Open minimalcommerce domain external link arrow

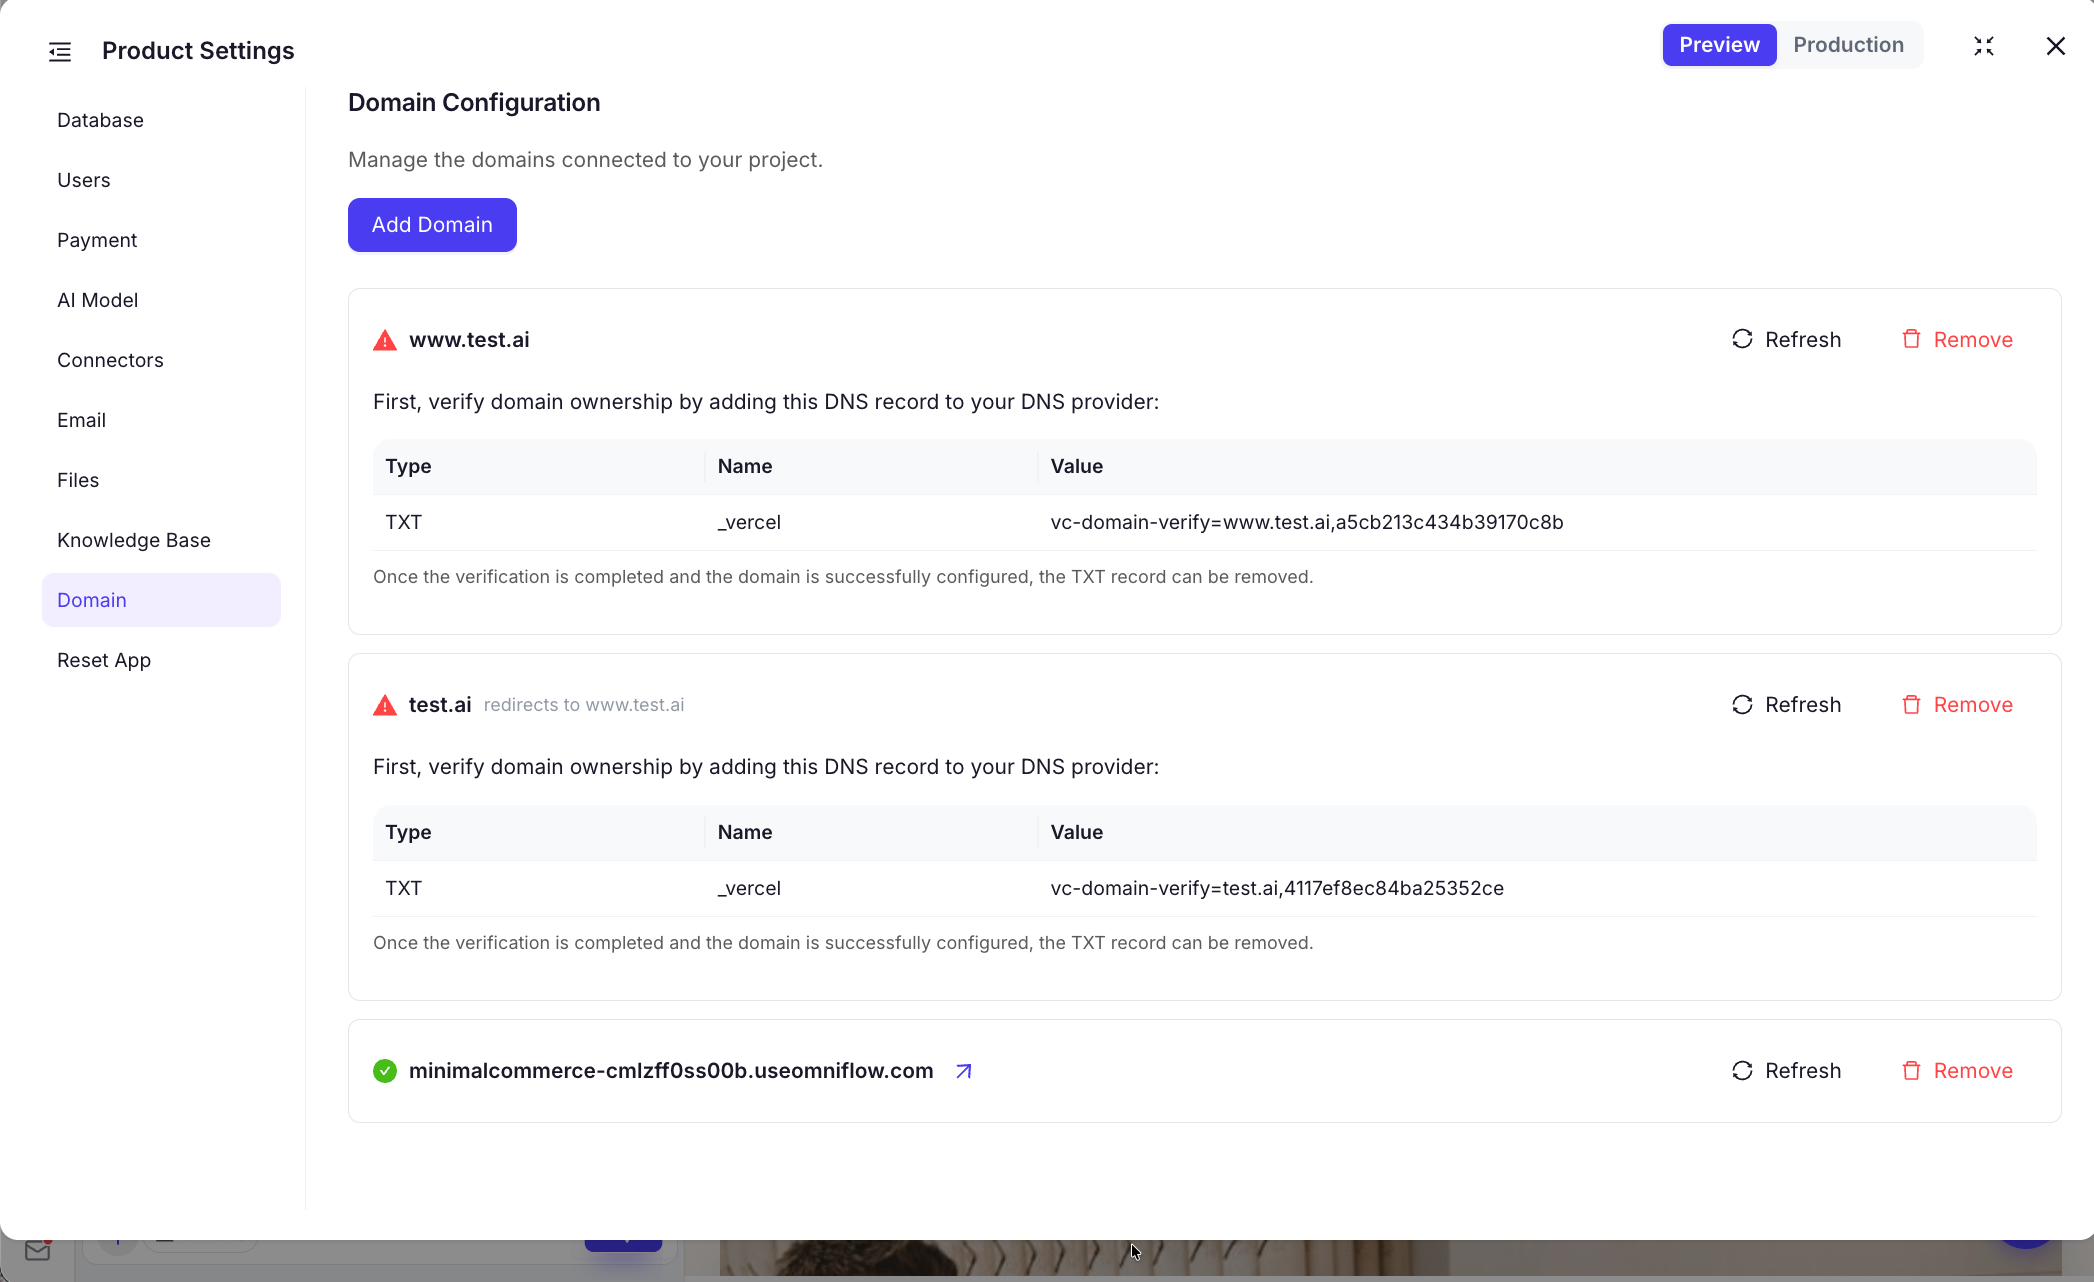[x=964, y=1071]
